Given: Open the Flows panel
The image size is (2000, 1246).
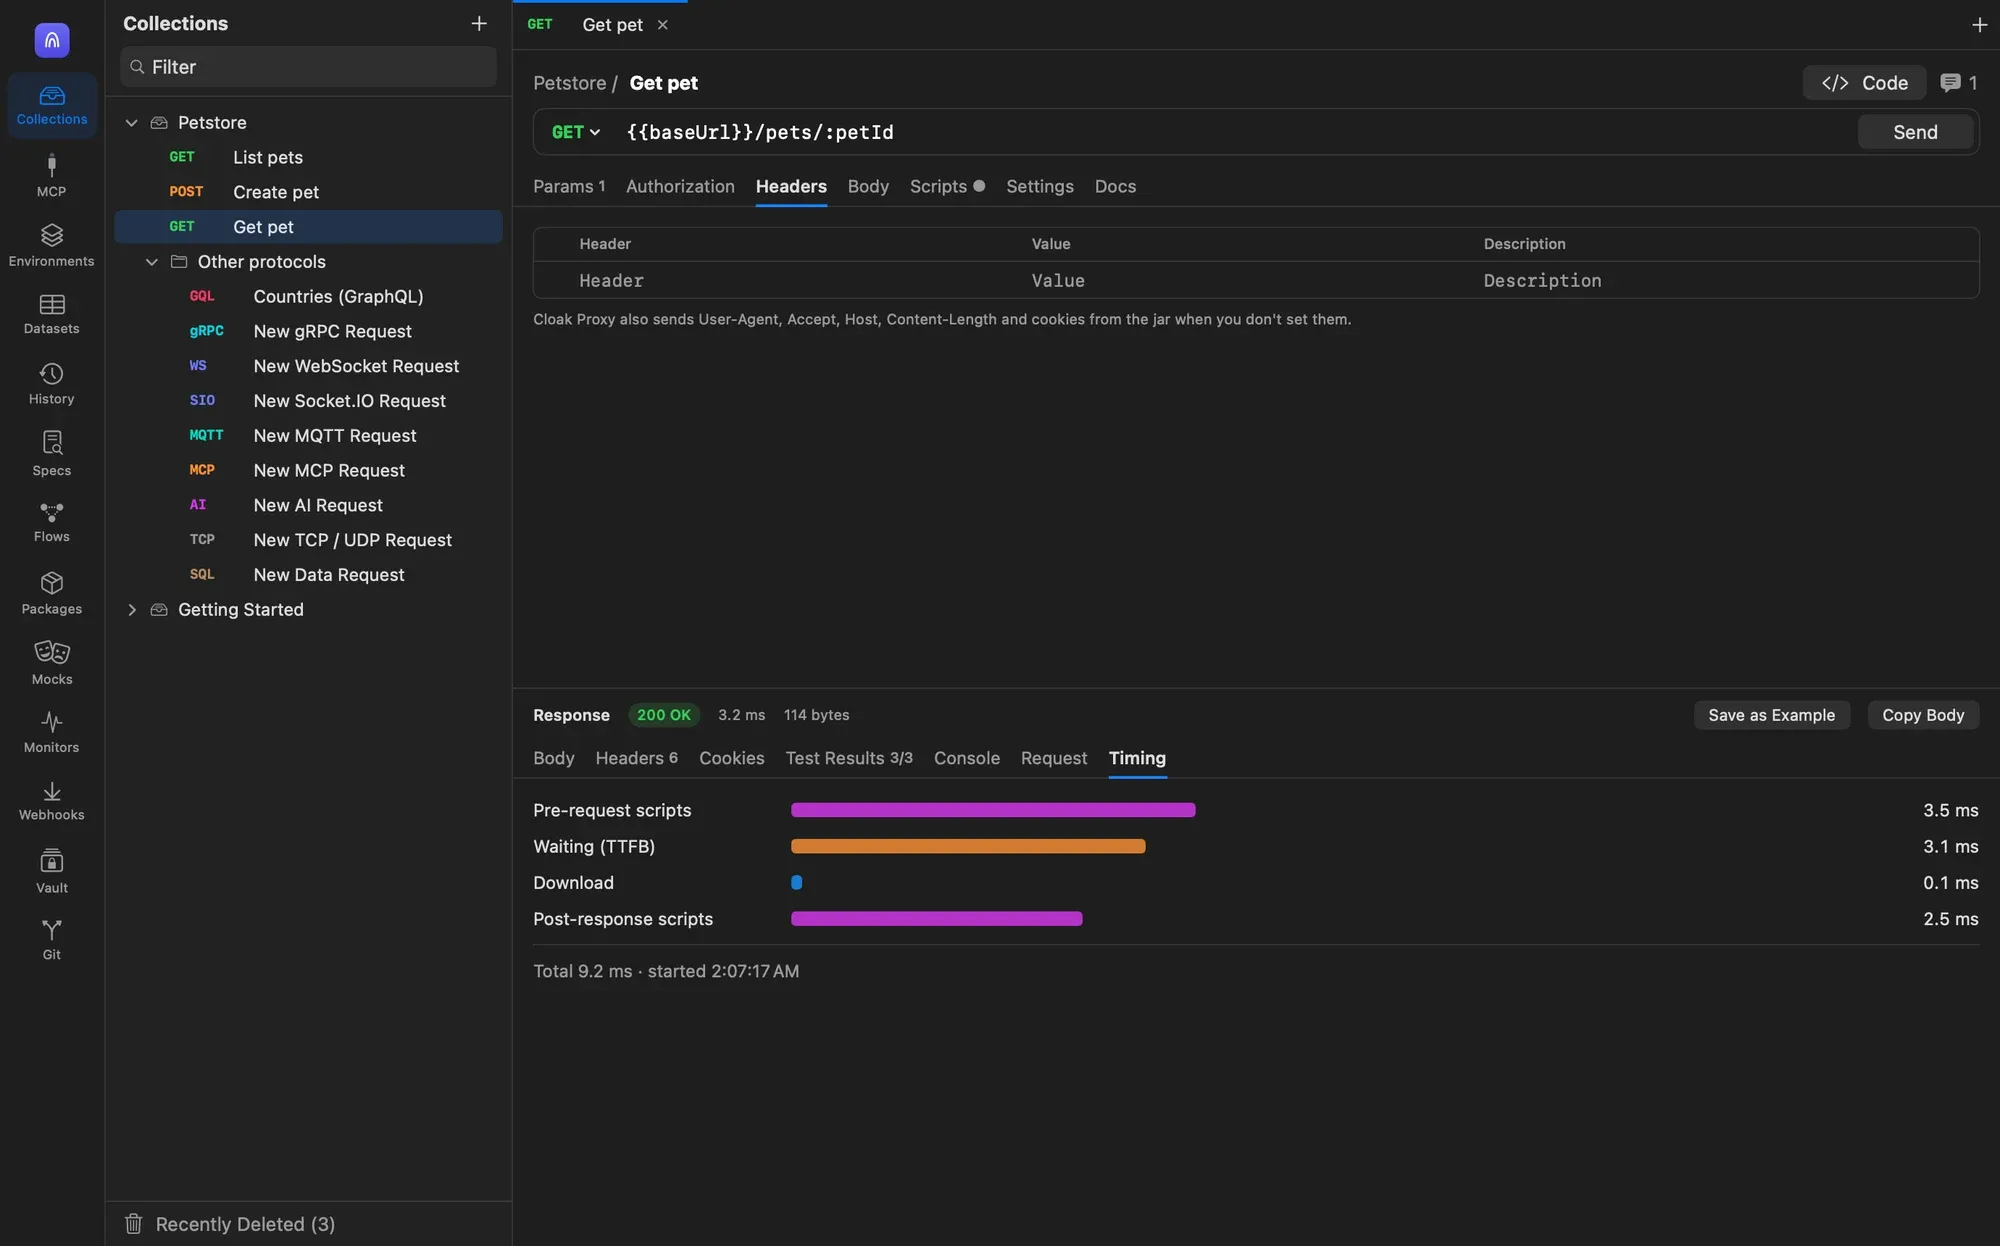Looking at the screenshot, I should 52,522.
